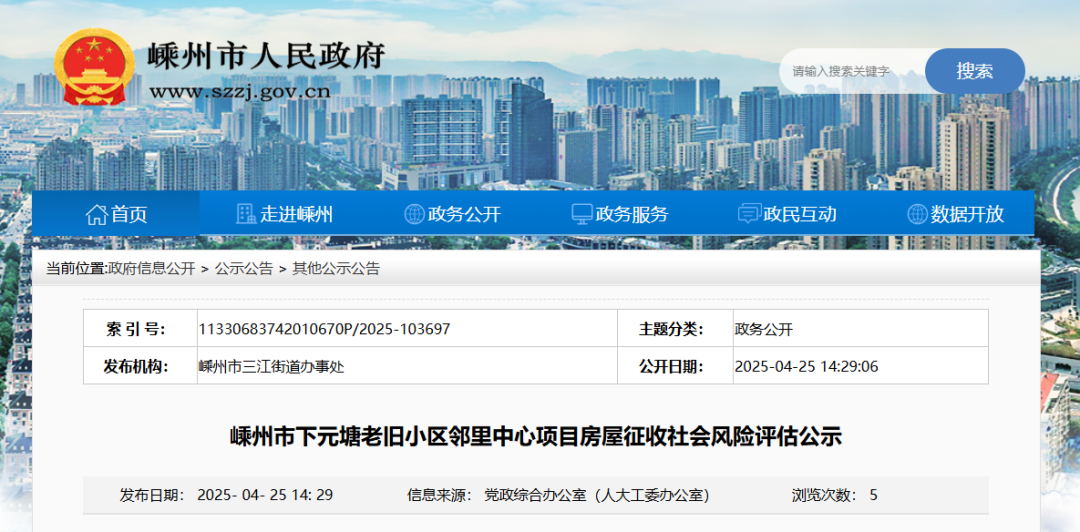Focus the search keyword input field

coord(850,71)
